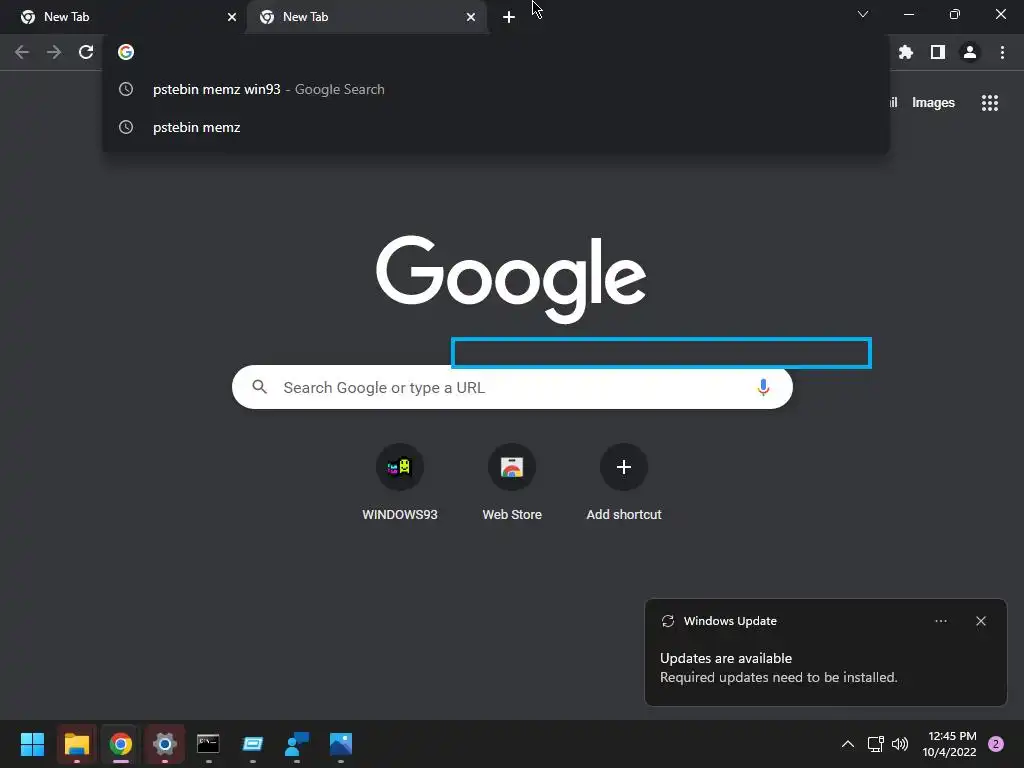
Task: Go forward with the forward arrow
Action: pos(54,52)
